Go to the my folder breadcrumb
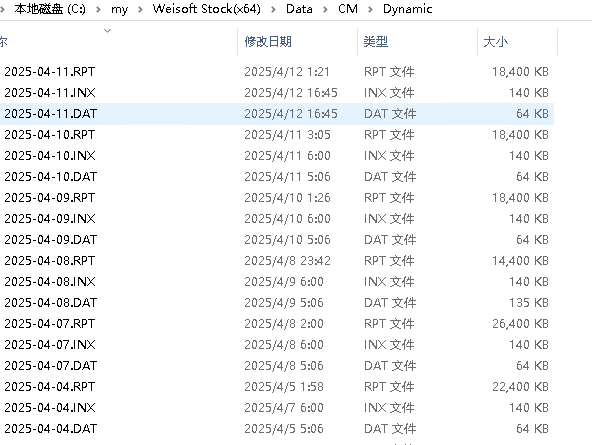 pos(119,9)
